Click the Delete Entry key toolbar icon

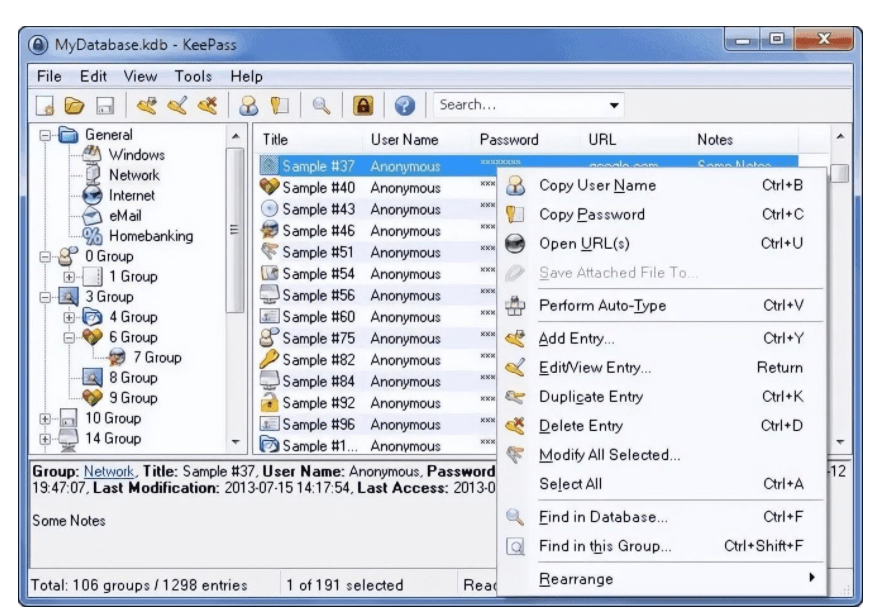207,105
